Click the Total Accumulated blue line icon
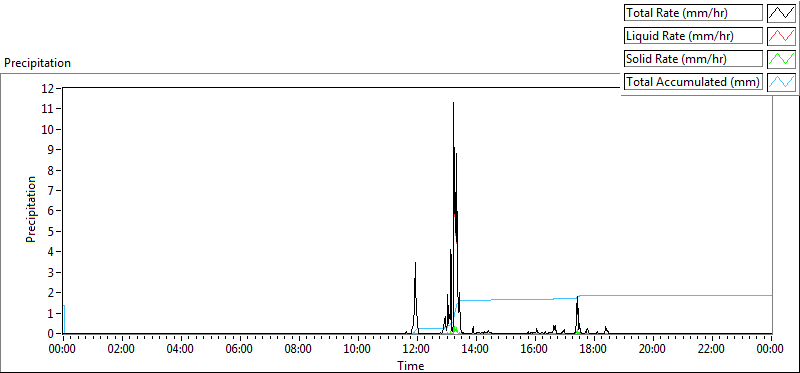Viewport: 800px width, 373px height. pos(781,82)
